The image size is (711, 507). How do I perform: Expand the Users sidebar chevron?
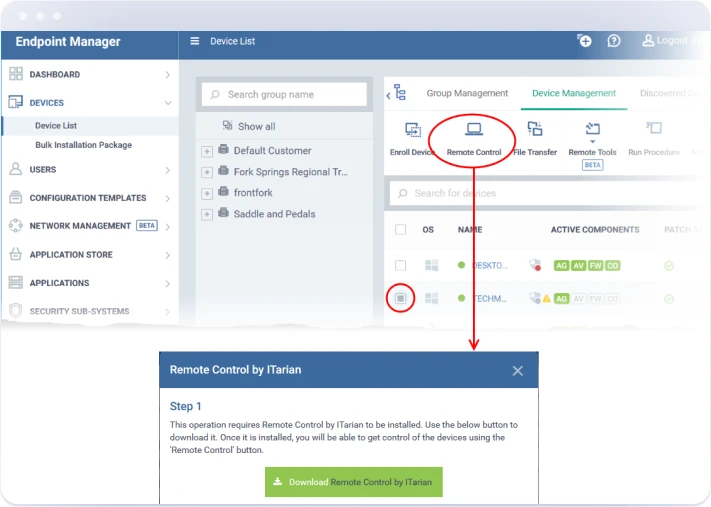pos(168,170)
